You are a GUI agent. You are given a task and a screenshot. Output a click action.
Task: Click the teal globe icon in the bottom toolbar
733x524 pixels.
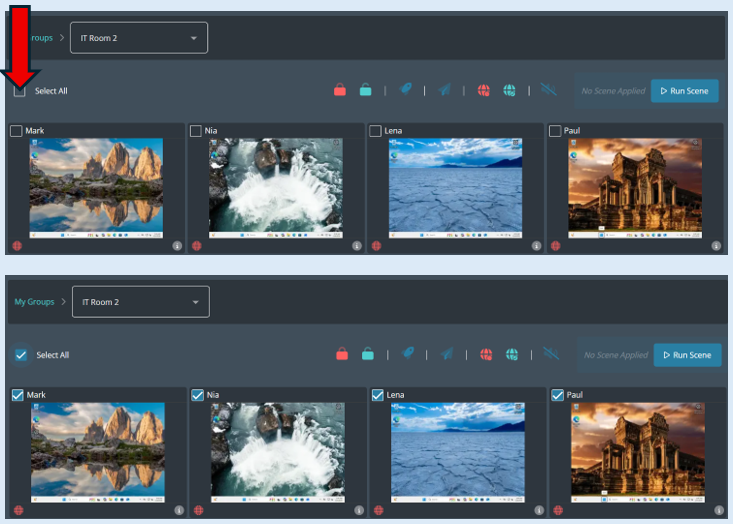click(x=512, y=355)
